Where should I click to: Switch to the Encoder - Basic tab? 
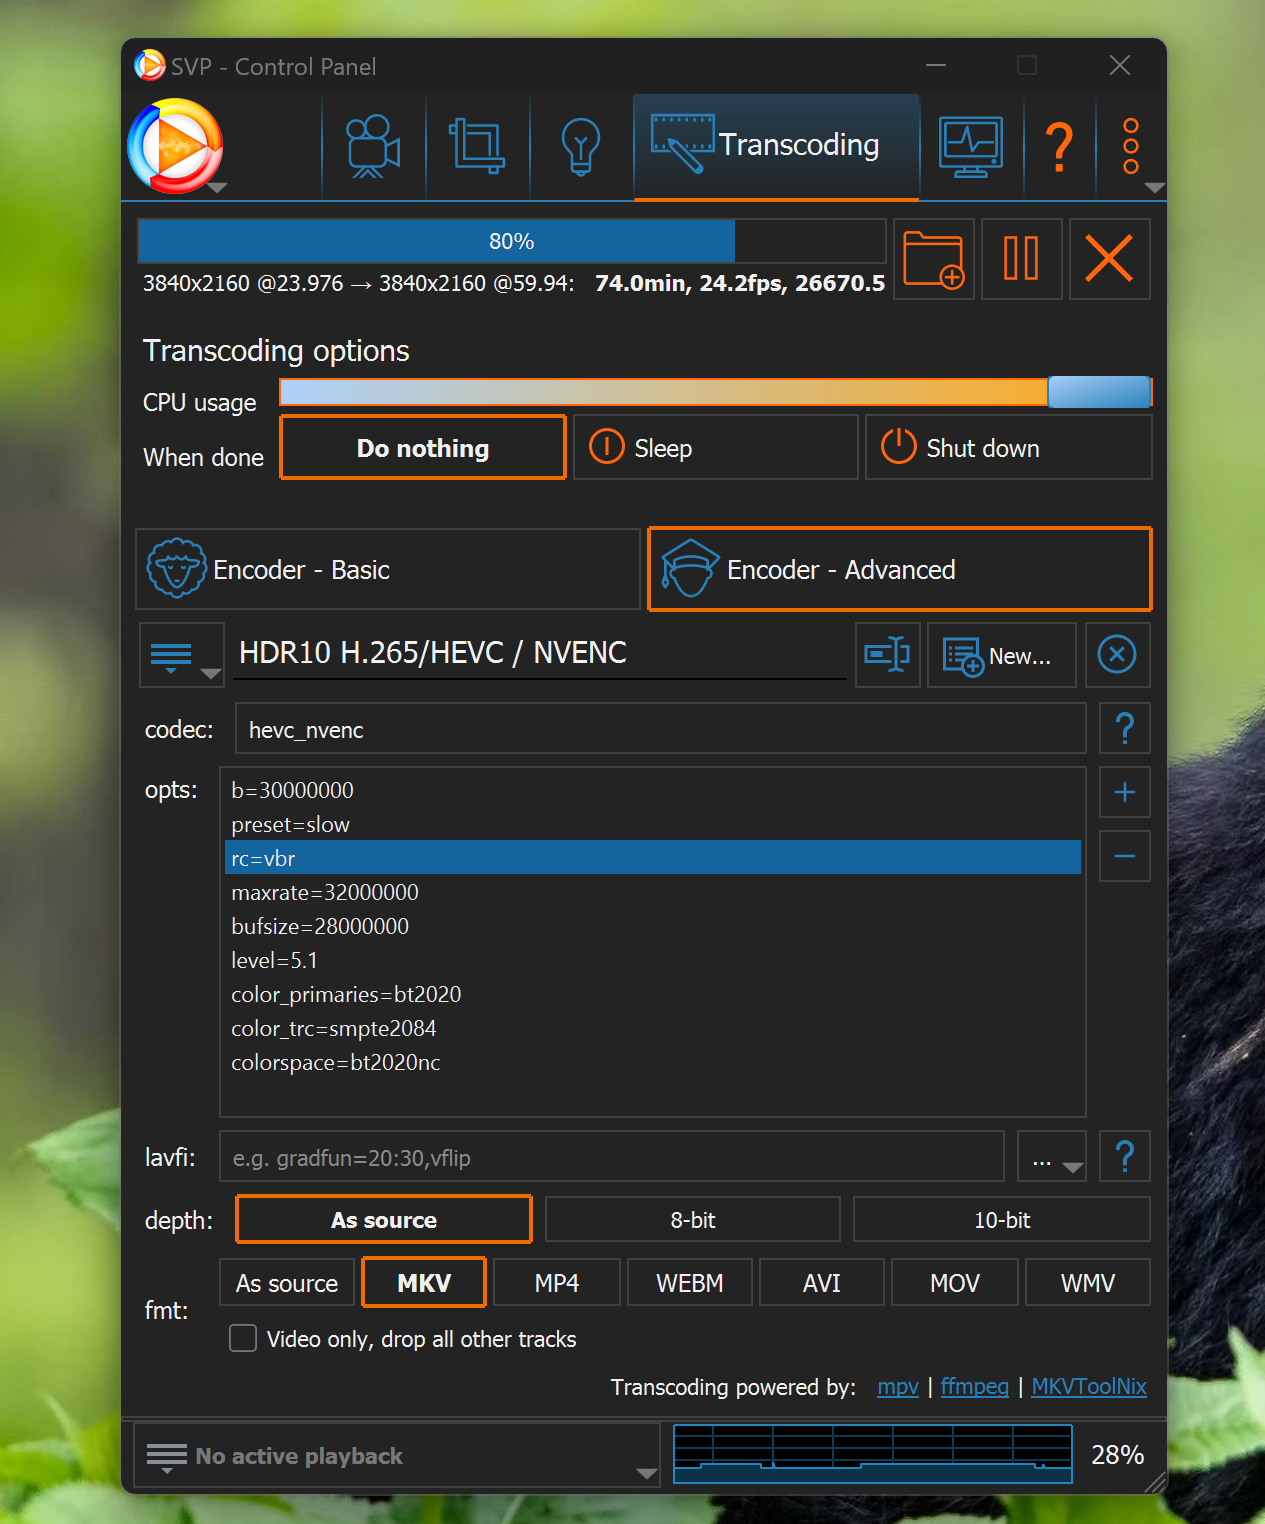pos(387,570)
